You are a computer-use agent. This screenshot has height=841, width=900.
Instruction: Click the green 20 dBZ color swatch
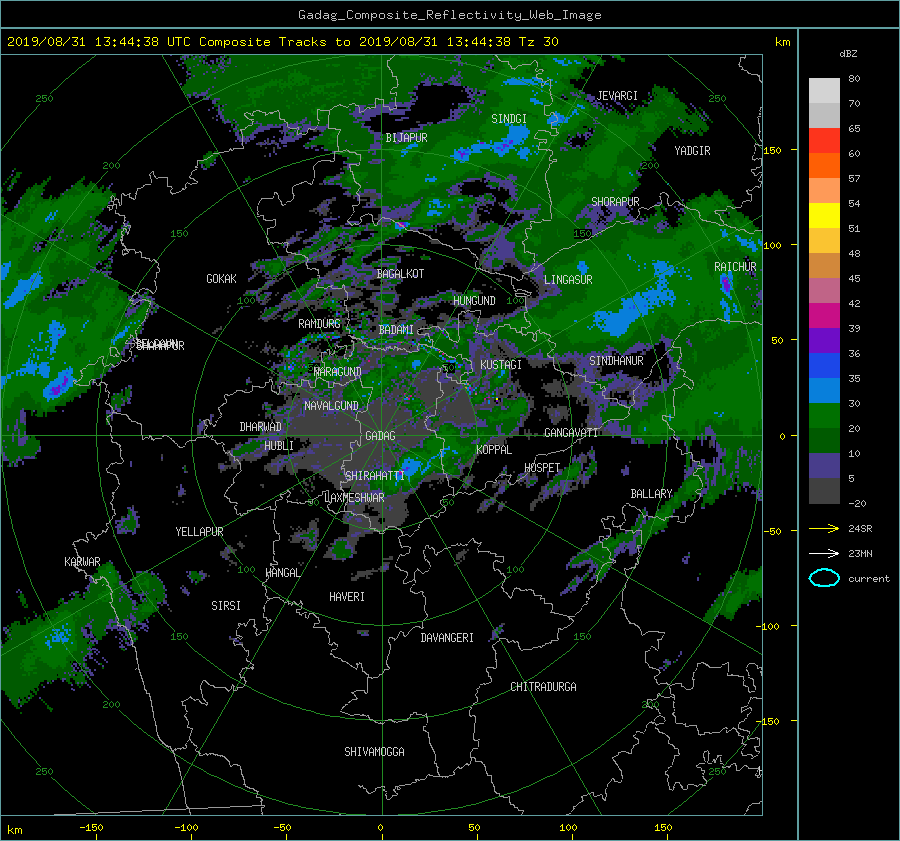point(824,416)
